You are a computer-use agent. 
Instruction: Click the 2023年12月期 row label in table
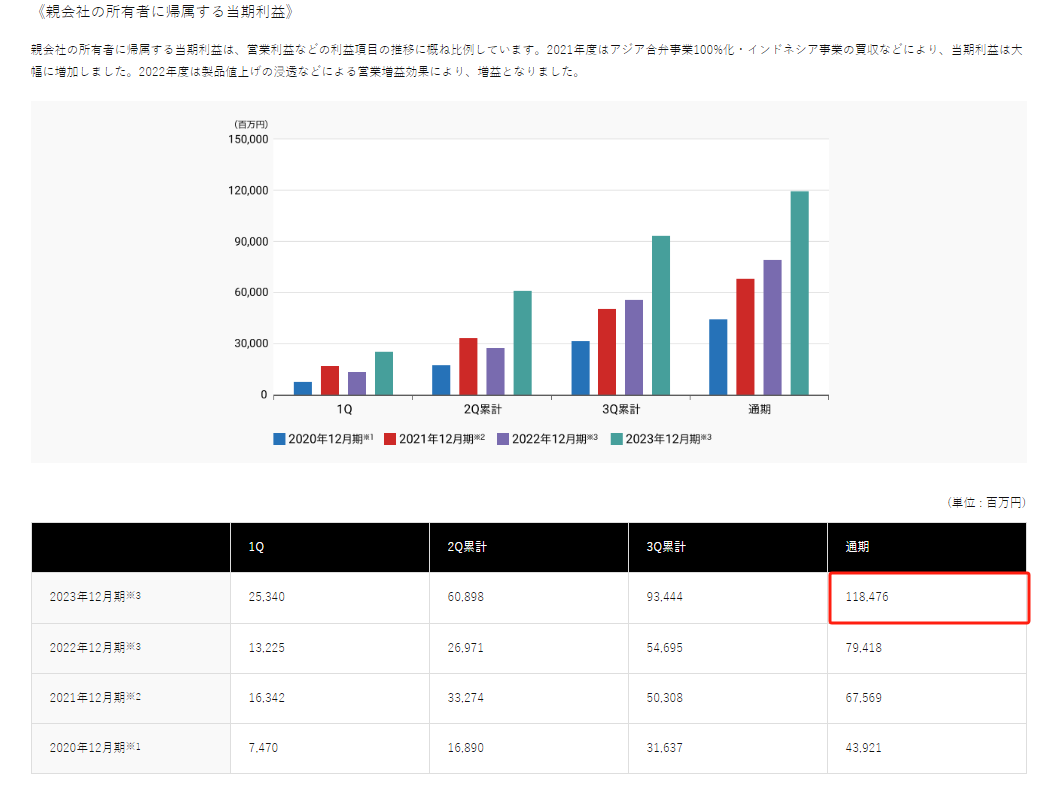coord(95,597)
